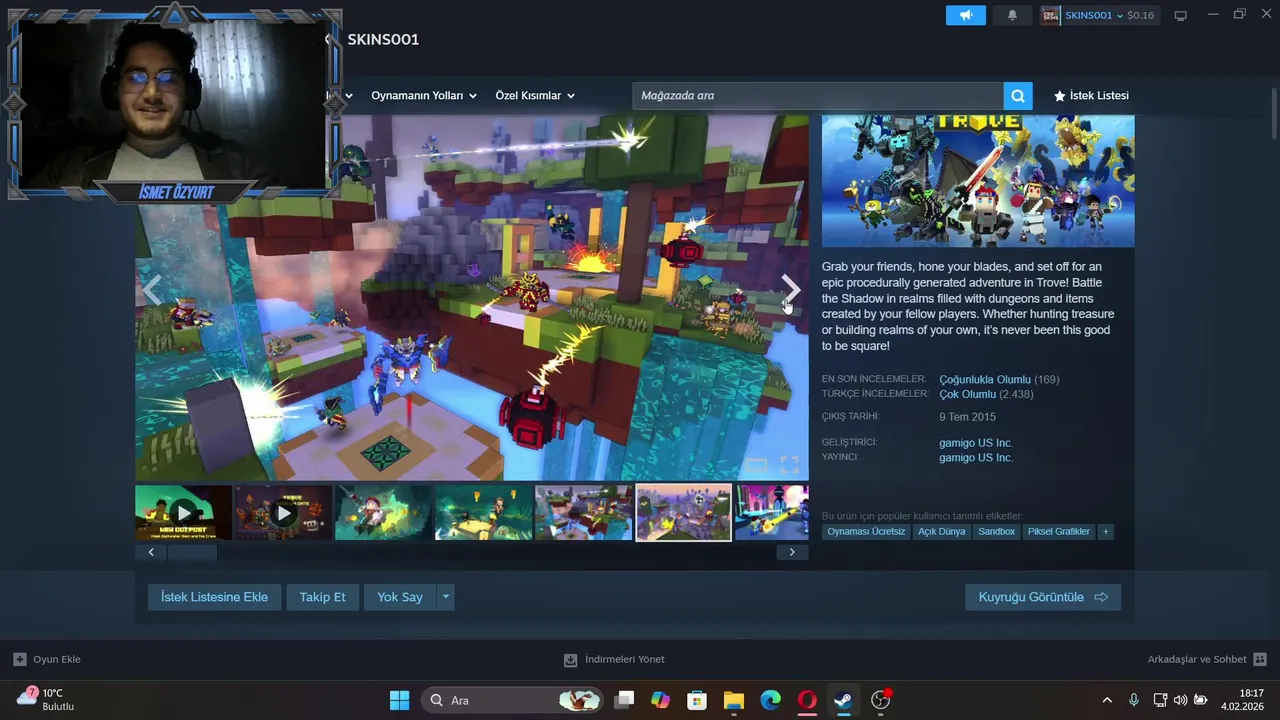This screenshot has width=1280, height=720.
Task: Click the Yok Say button
Action: click(400, 597)
